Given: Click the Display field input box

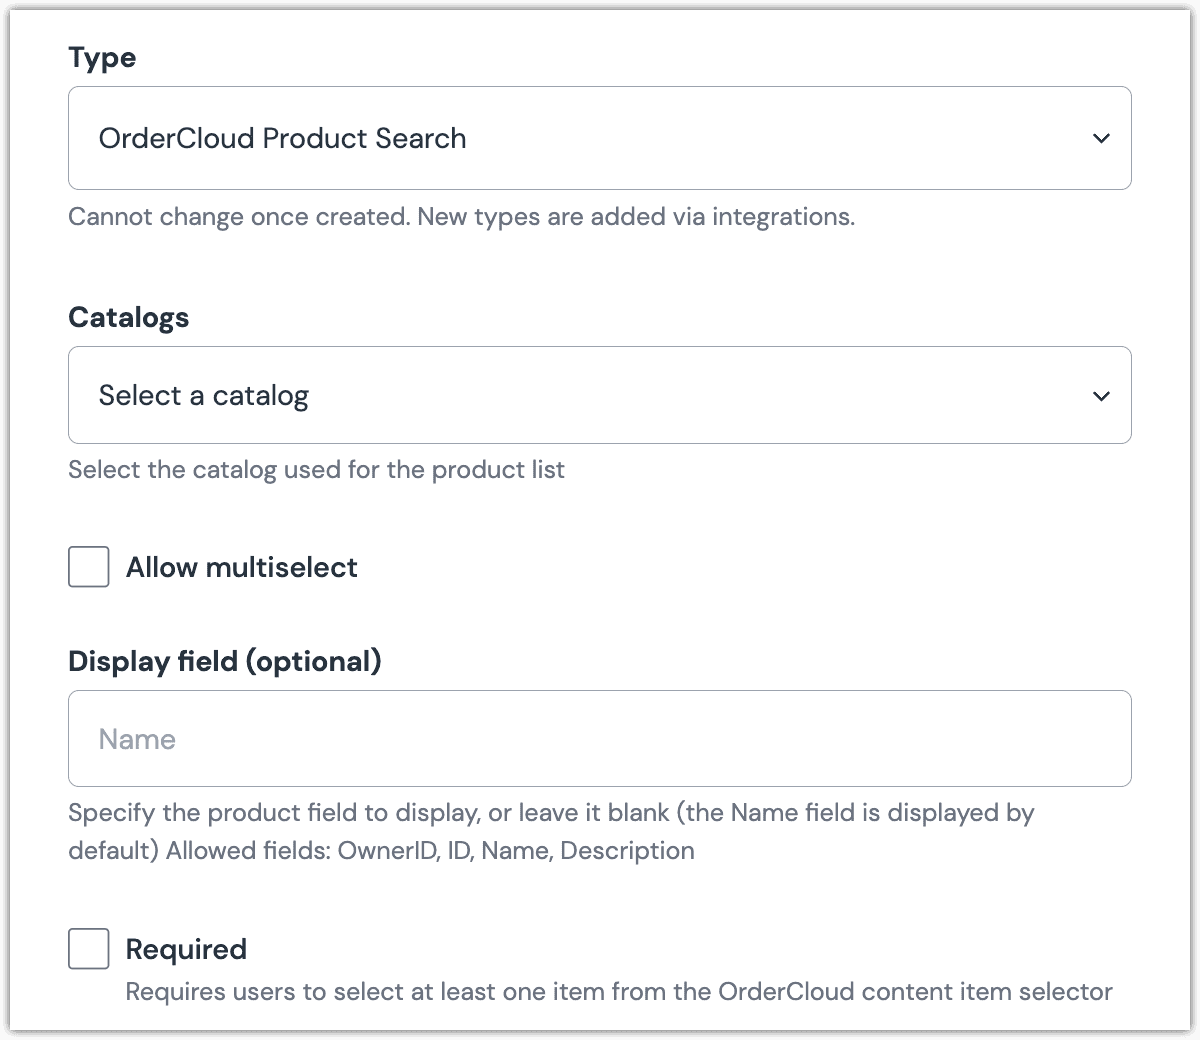Looking at the screenshot, I should point(600,739).
